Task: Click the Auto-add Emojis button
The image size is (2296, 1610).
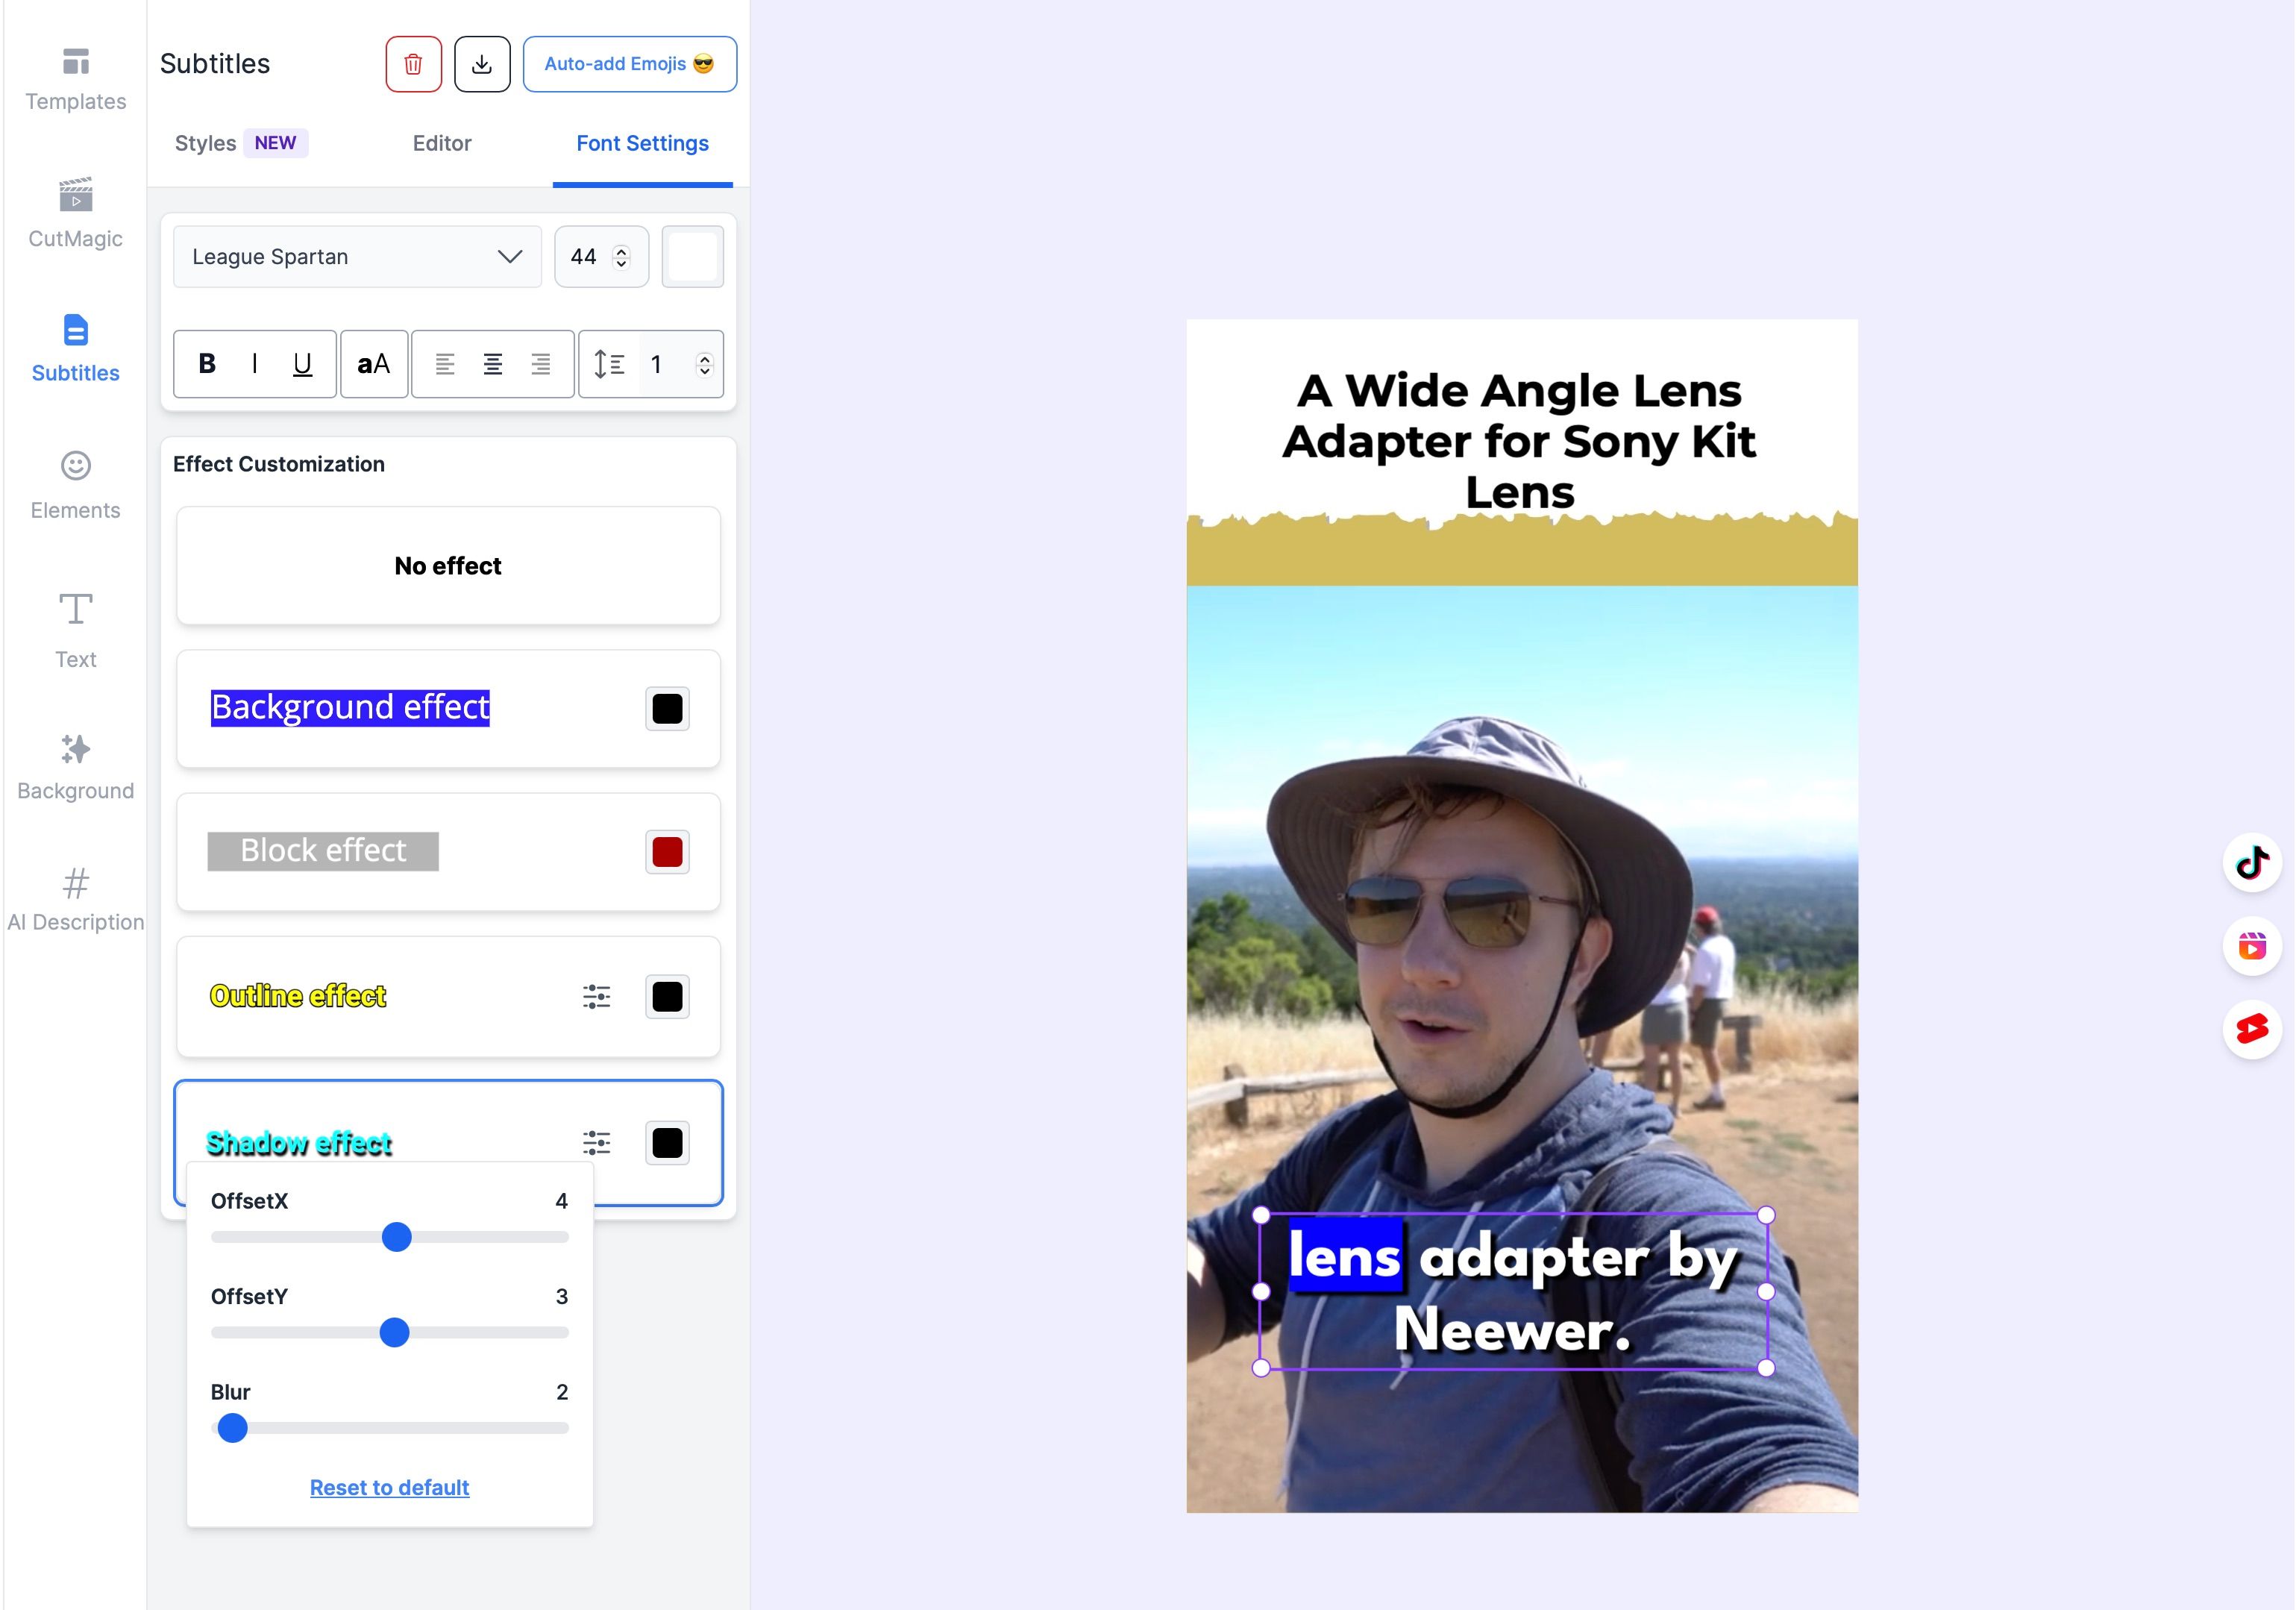Action: [629, 64]
